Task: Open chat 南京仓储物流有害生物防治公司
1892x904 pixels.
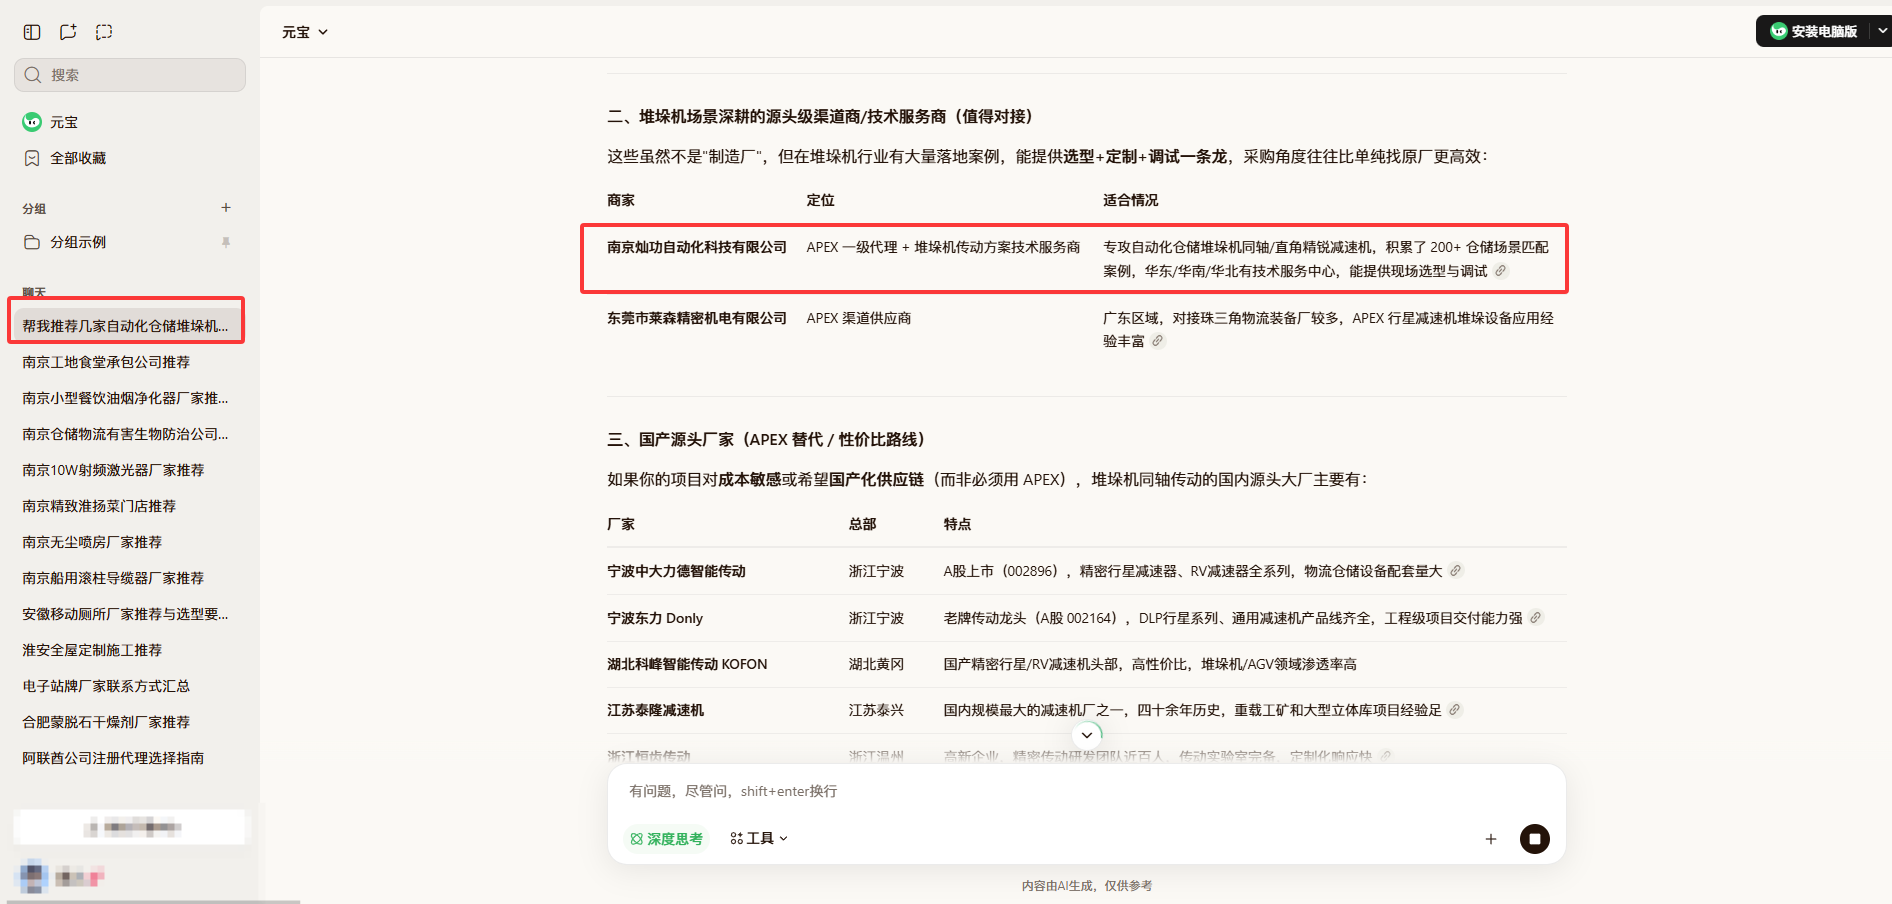Action: point(125,434)
